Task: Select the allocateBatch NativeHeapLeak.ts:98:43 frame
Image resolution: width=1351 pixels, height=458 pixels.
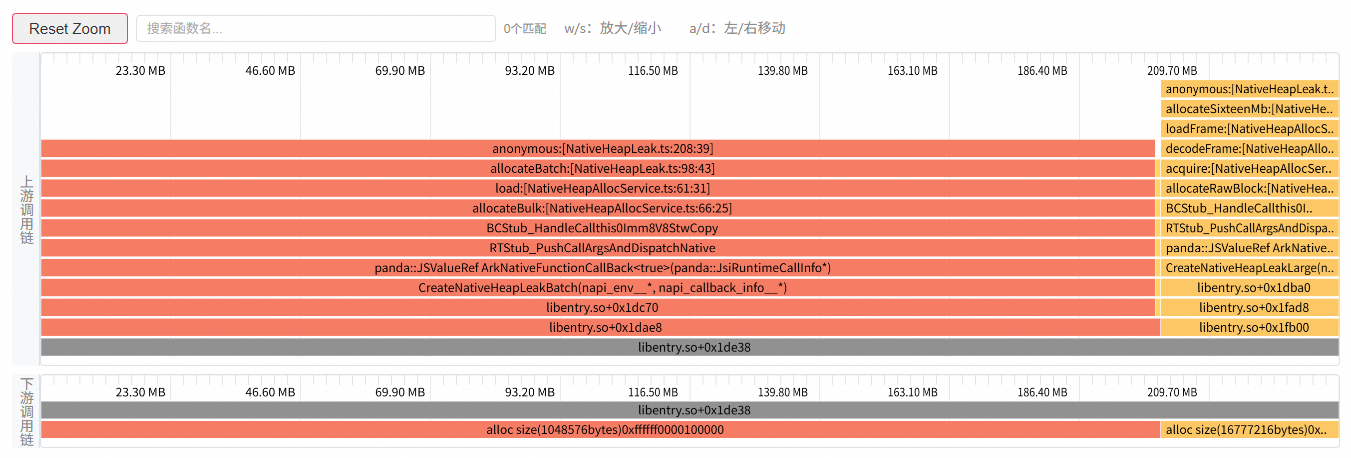Action: click(598, 168)
